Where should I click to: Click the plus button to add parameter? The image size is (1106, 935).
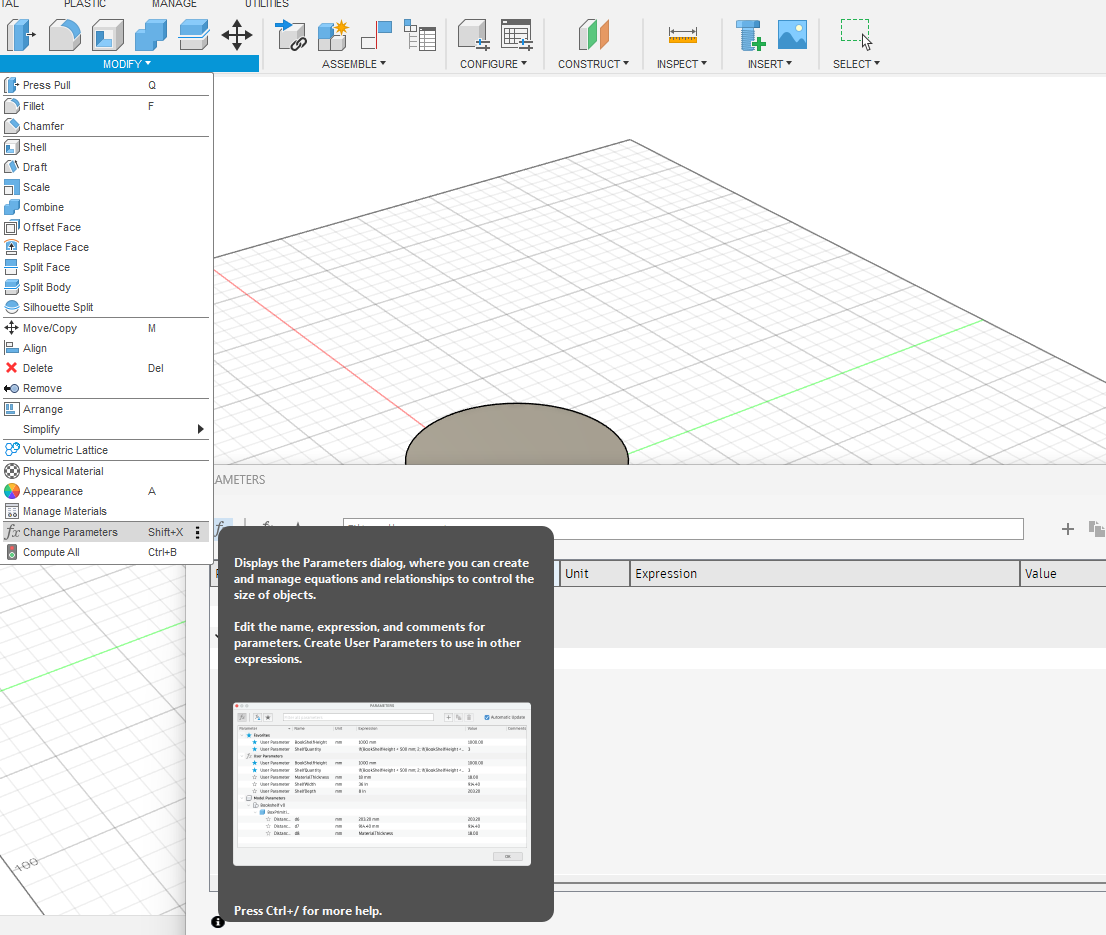click(x=1067, y=529)
